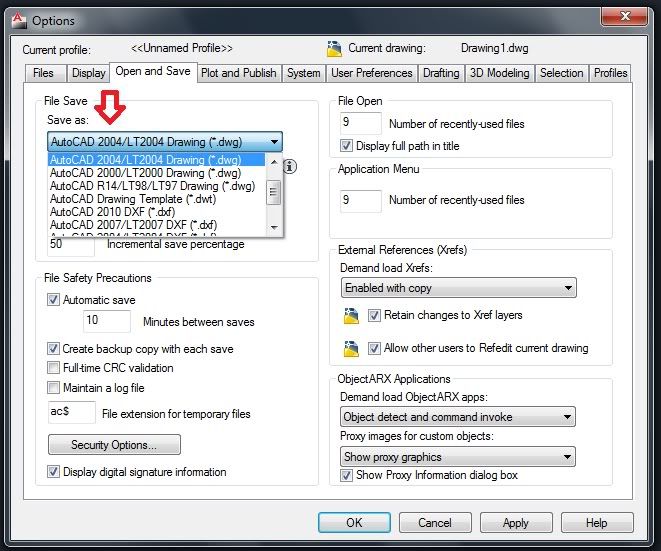This screenshot has height=551, width=661.
Task: Toggle Allow other users to Refedit current drawing
Action: (x=374, y=348)
